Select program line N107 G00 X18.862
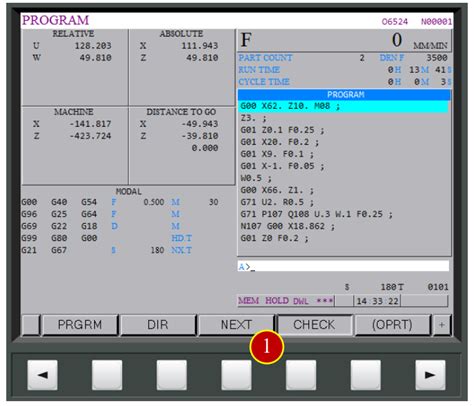Screen dimensions: 474x406 click(288, 226)
